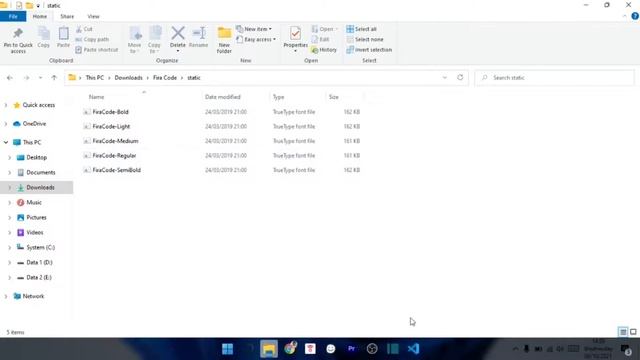This screenshot has height=360, width=640.
Task: Click the Search static field
Action: click(x=554, y=78)
